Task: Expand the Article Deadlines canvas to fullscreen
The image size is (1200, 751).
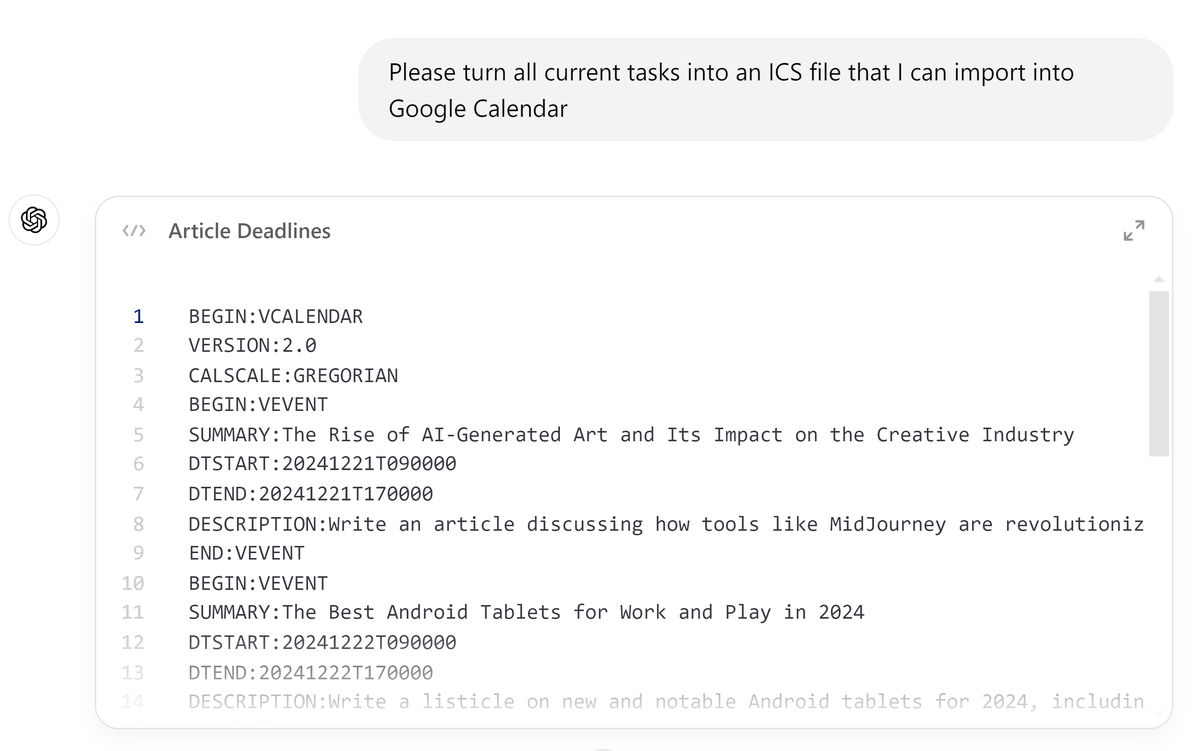Action: tap(1133, 231)
